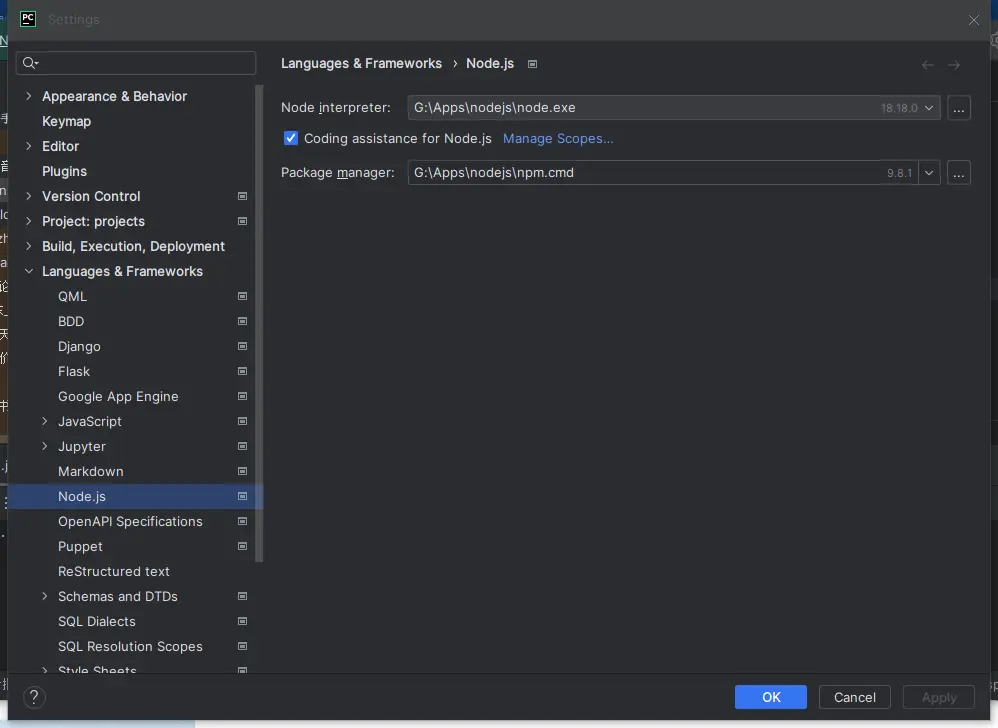Viewport: 998px width, 728px height.
Task: Click the PyCharm logo icon in title bar
Action: pyautogui.click(x=28, y=19)
